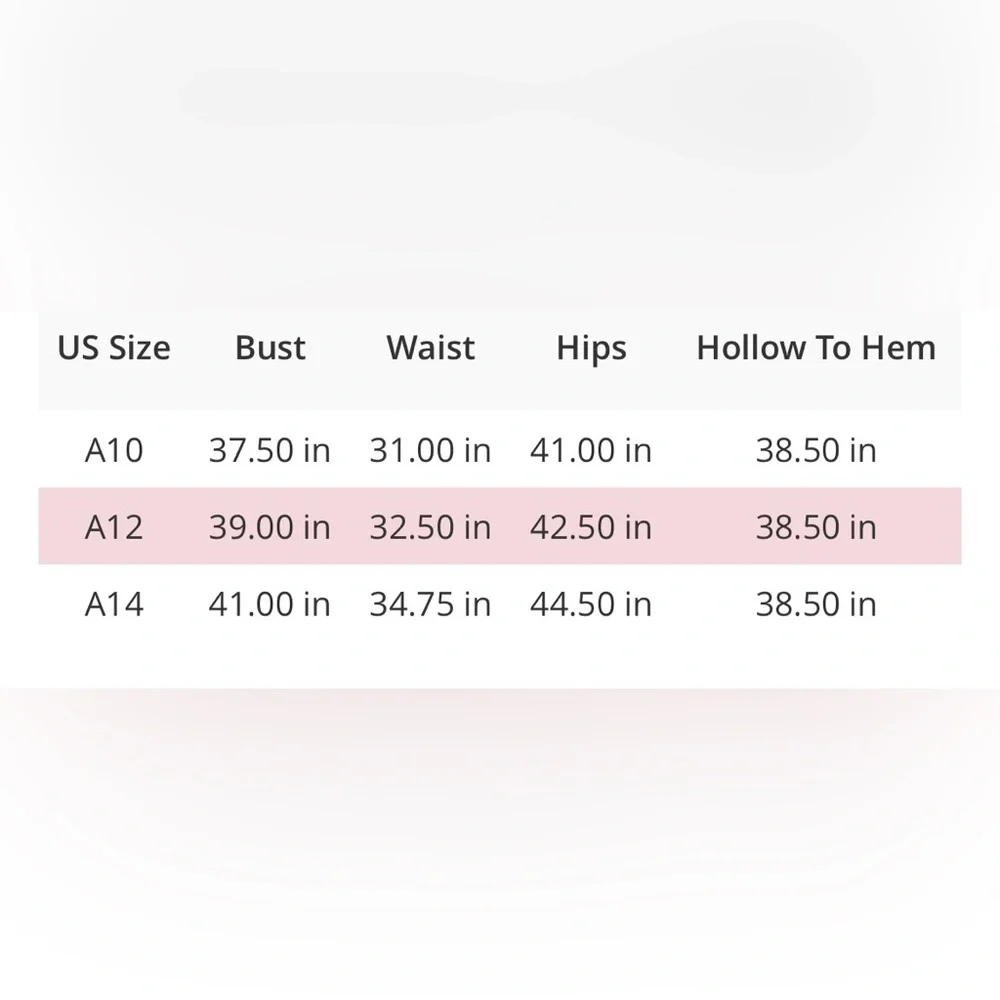
Task: Click the Bust column header
Action: (x=270, y=348)
